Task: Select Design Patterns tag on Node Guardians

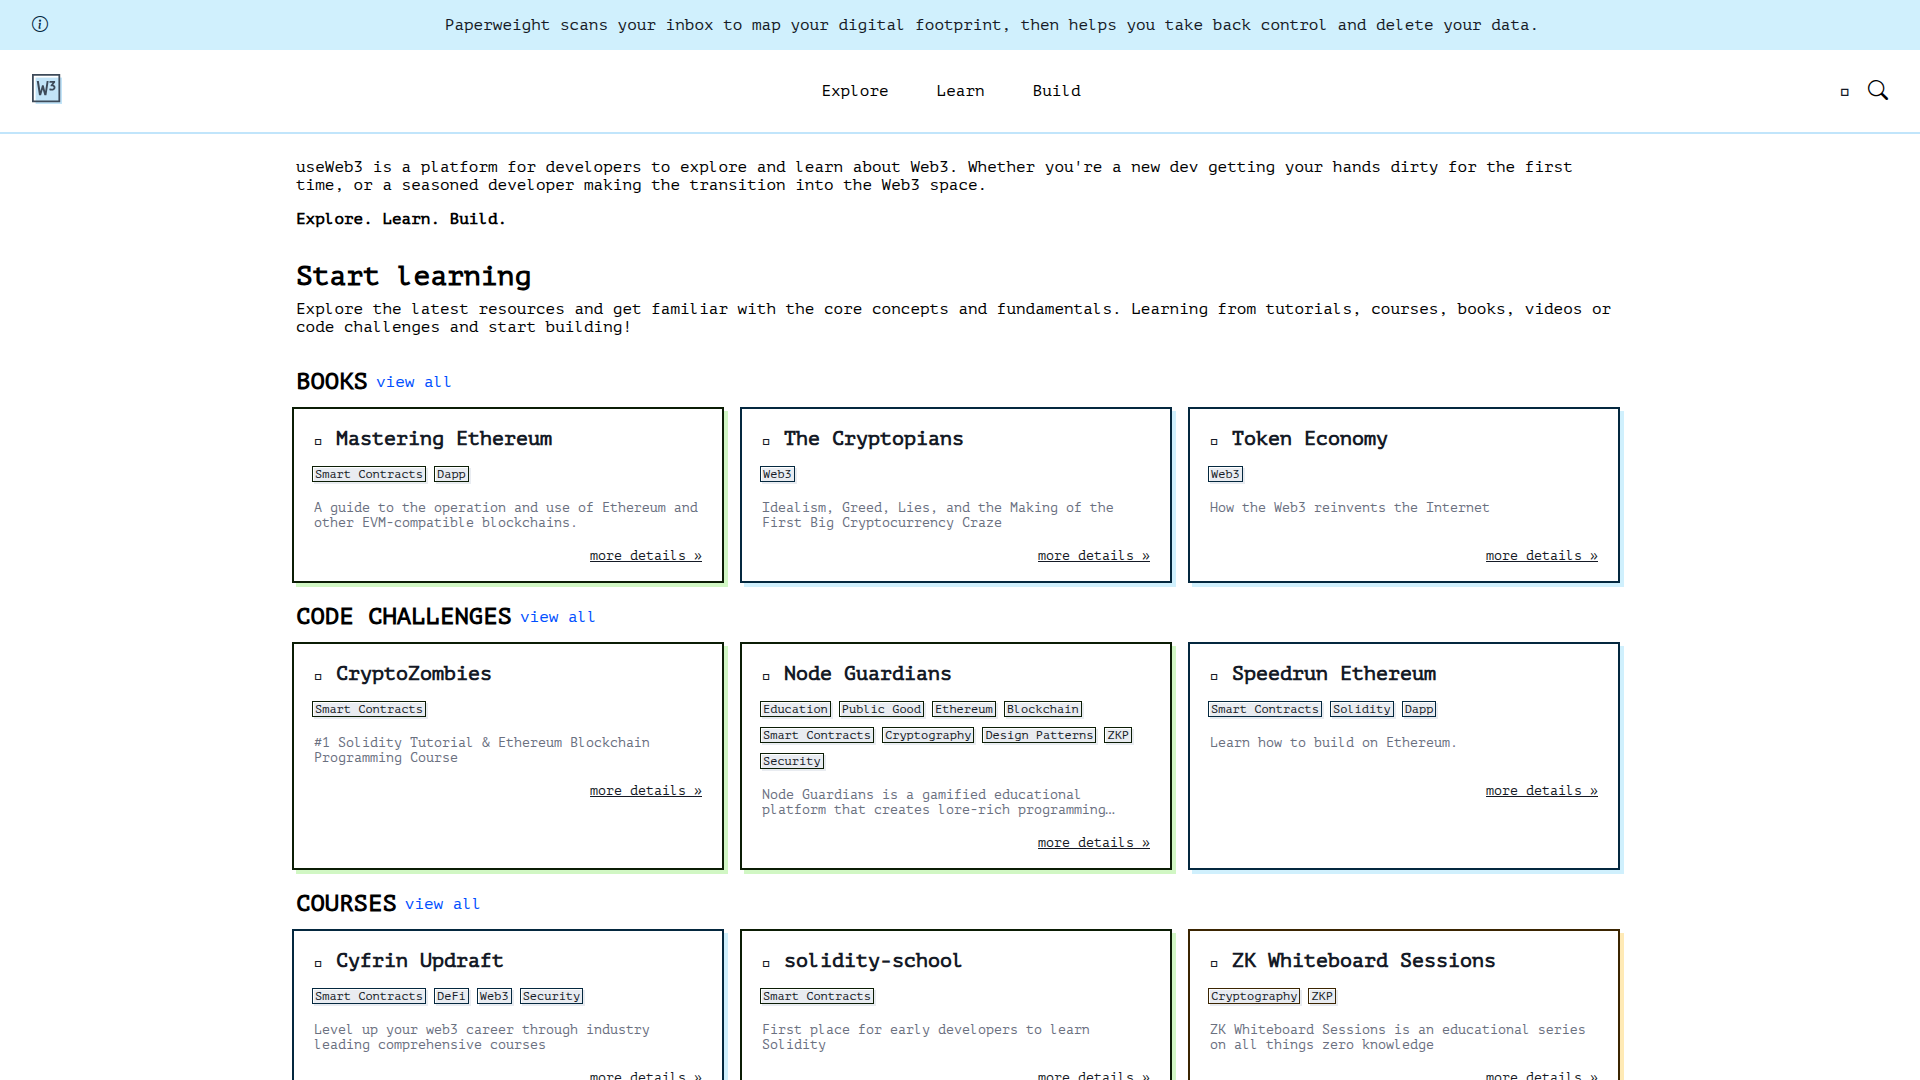Action: coord(1039,735)
